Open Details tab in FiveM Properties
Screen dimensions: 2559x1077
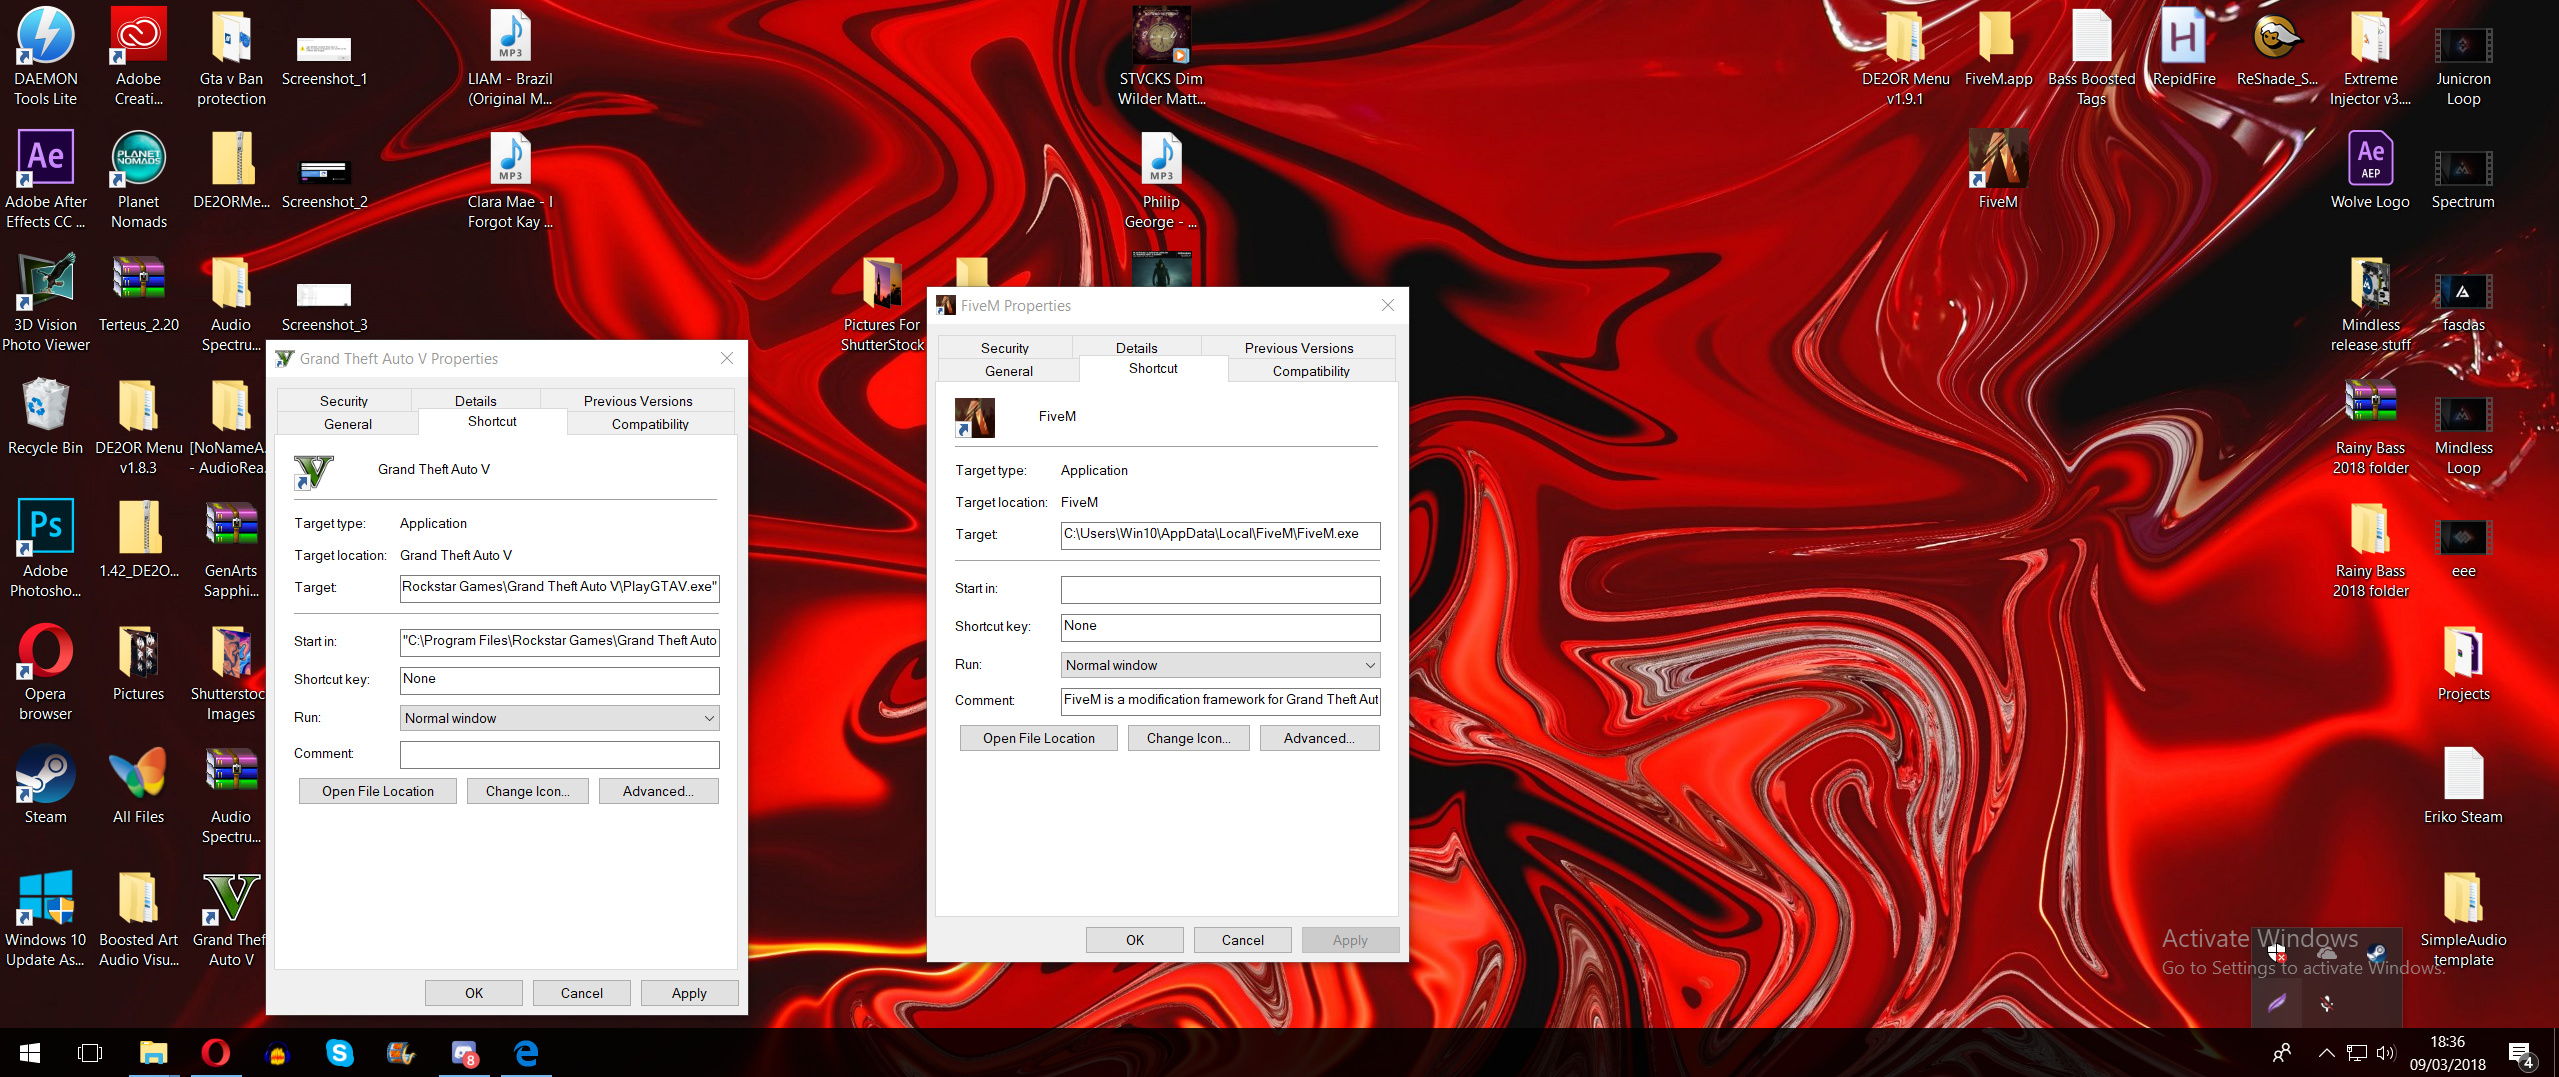pyautogui.click(x=1137, y=348)
